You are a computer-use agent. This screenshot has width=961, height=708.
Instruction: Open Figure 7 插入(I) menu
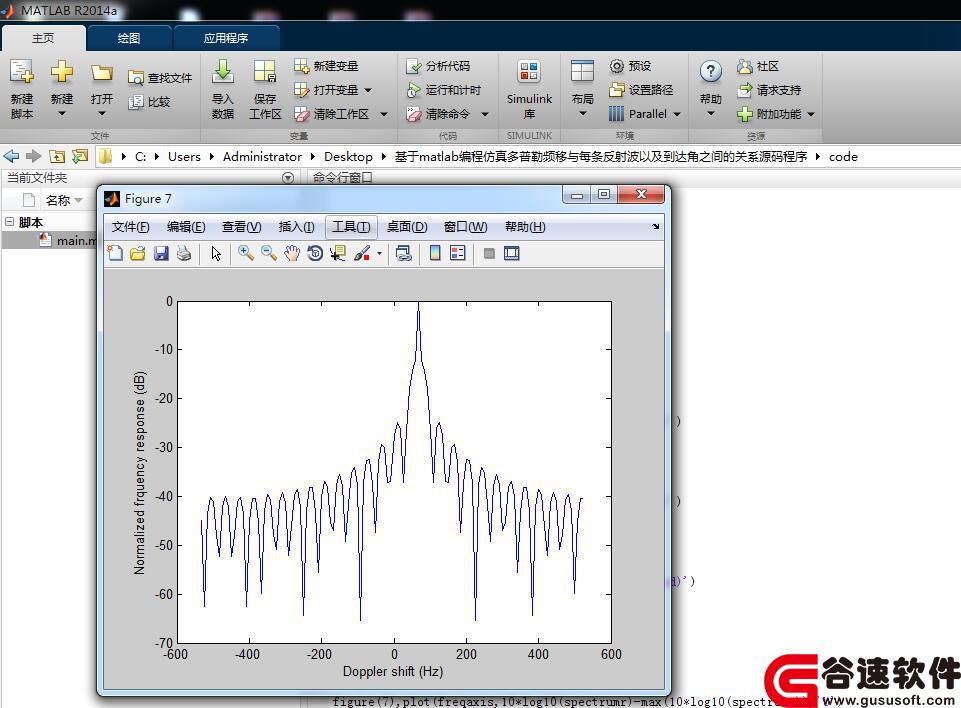point(297,227)
